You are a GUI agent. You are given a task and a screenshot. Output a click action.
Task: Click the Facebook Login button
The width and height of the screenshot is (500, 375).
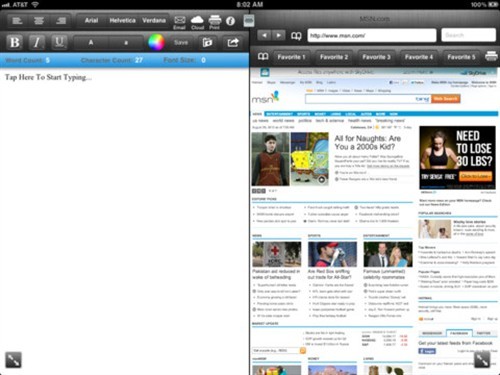point(427,351)
